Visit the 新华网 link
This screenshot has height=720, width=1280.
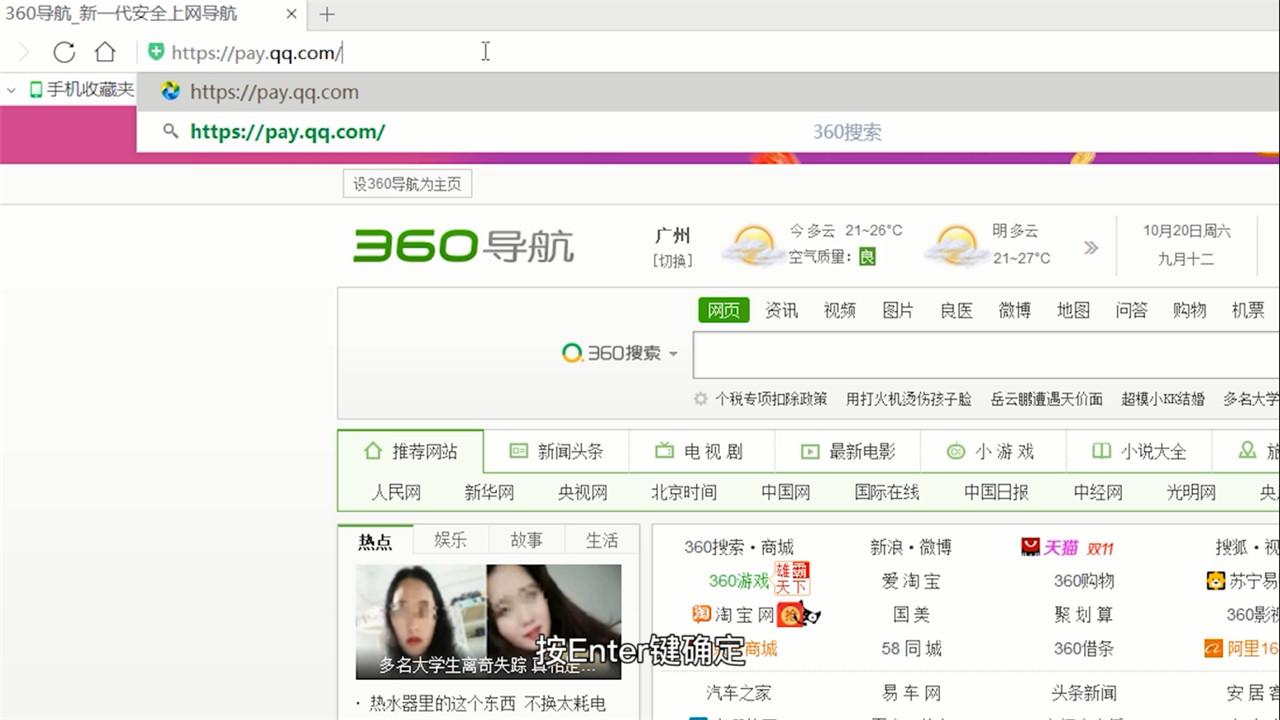pyautogui.click(x=489, y=492)
